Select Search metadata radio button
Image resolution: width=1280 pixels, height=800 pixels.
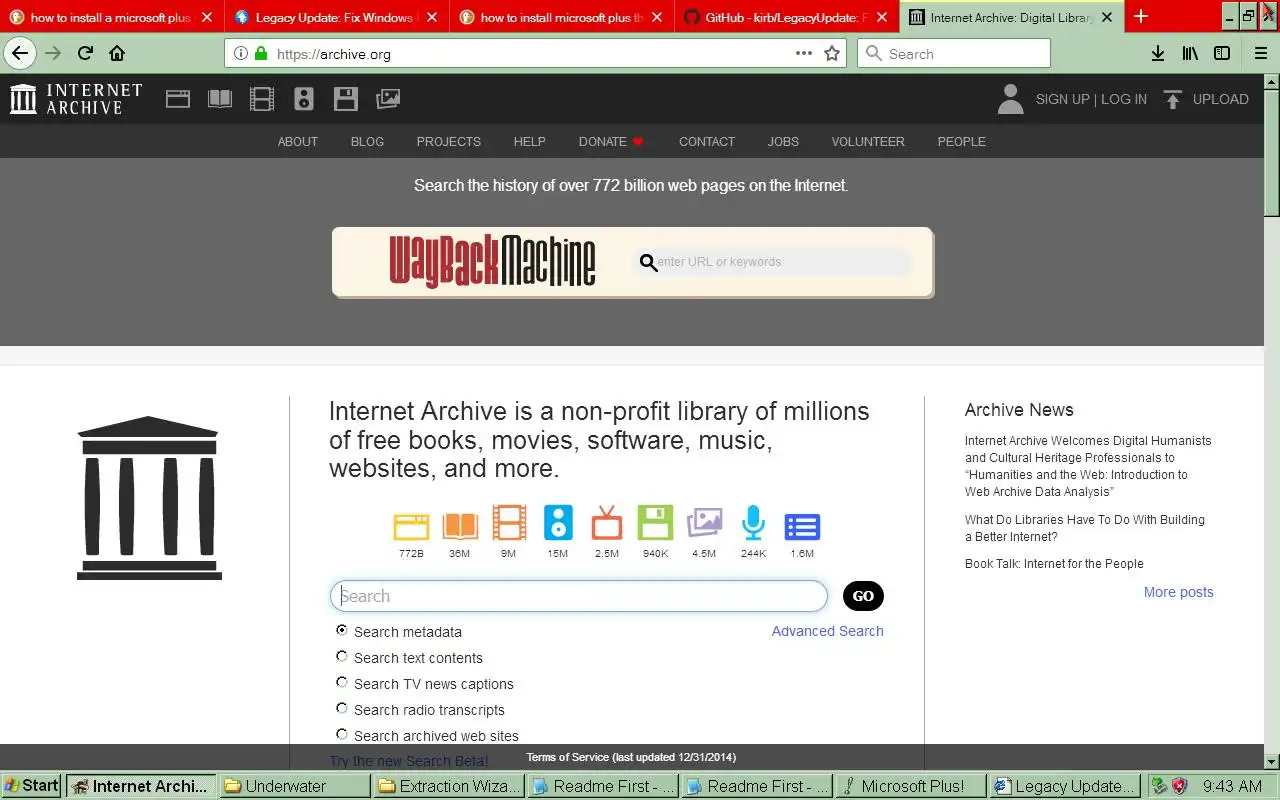click(342, 630)
